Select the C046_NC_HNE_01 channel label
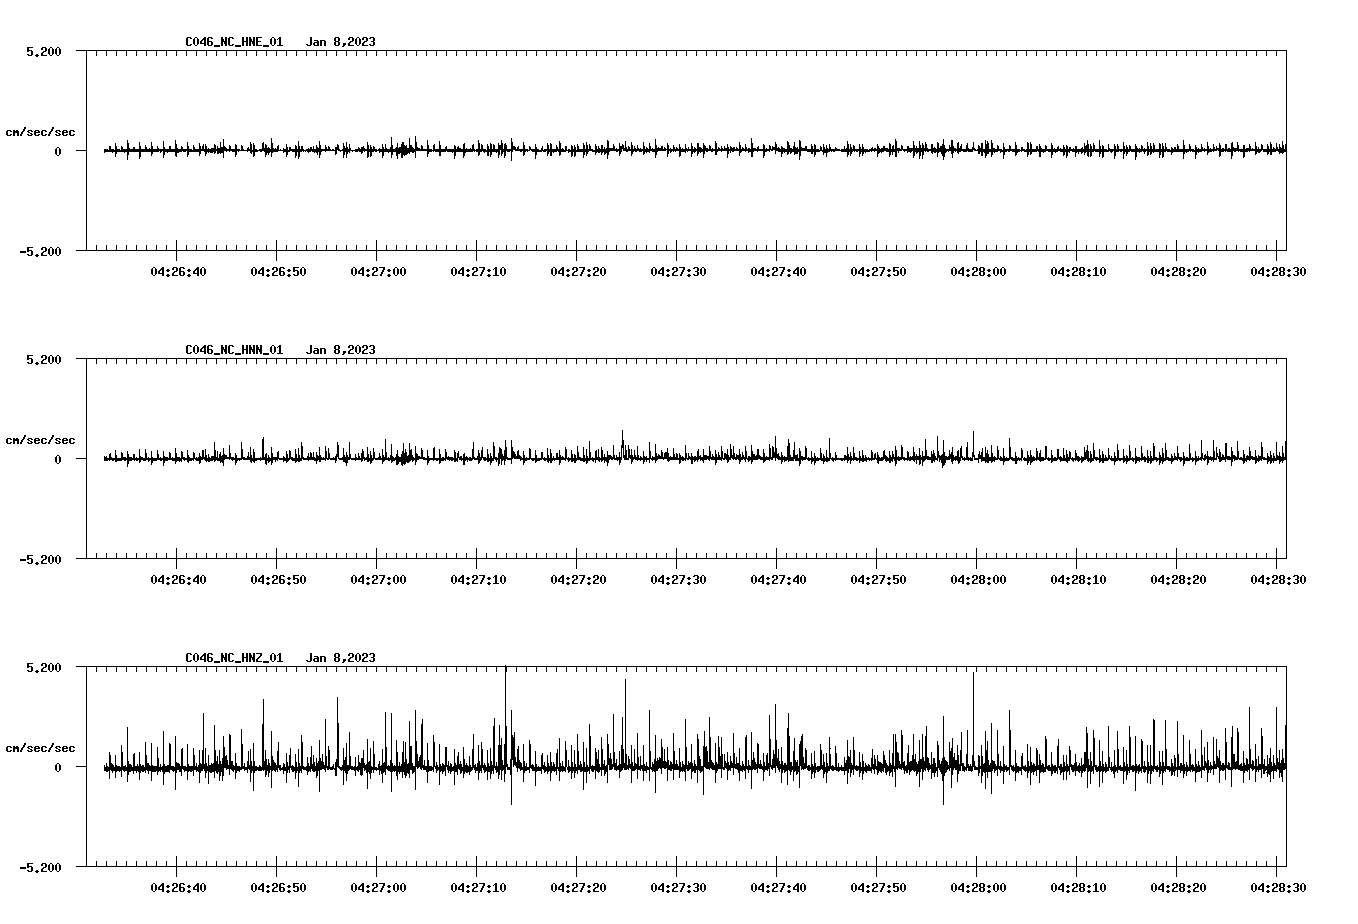This screenshot has height=924, width=1358. tap(232, 42)
